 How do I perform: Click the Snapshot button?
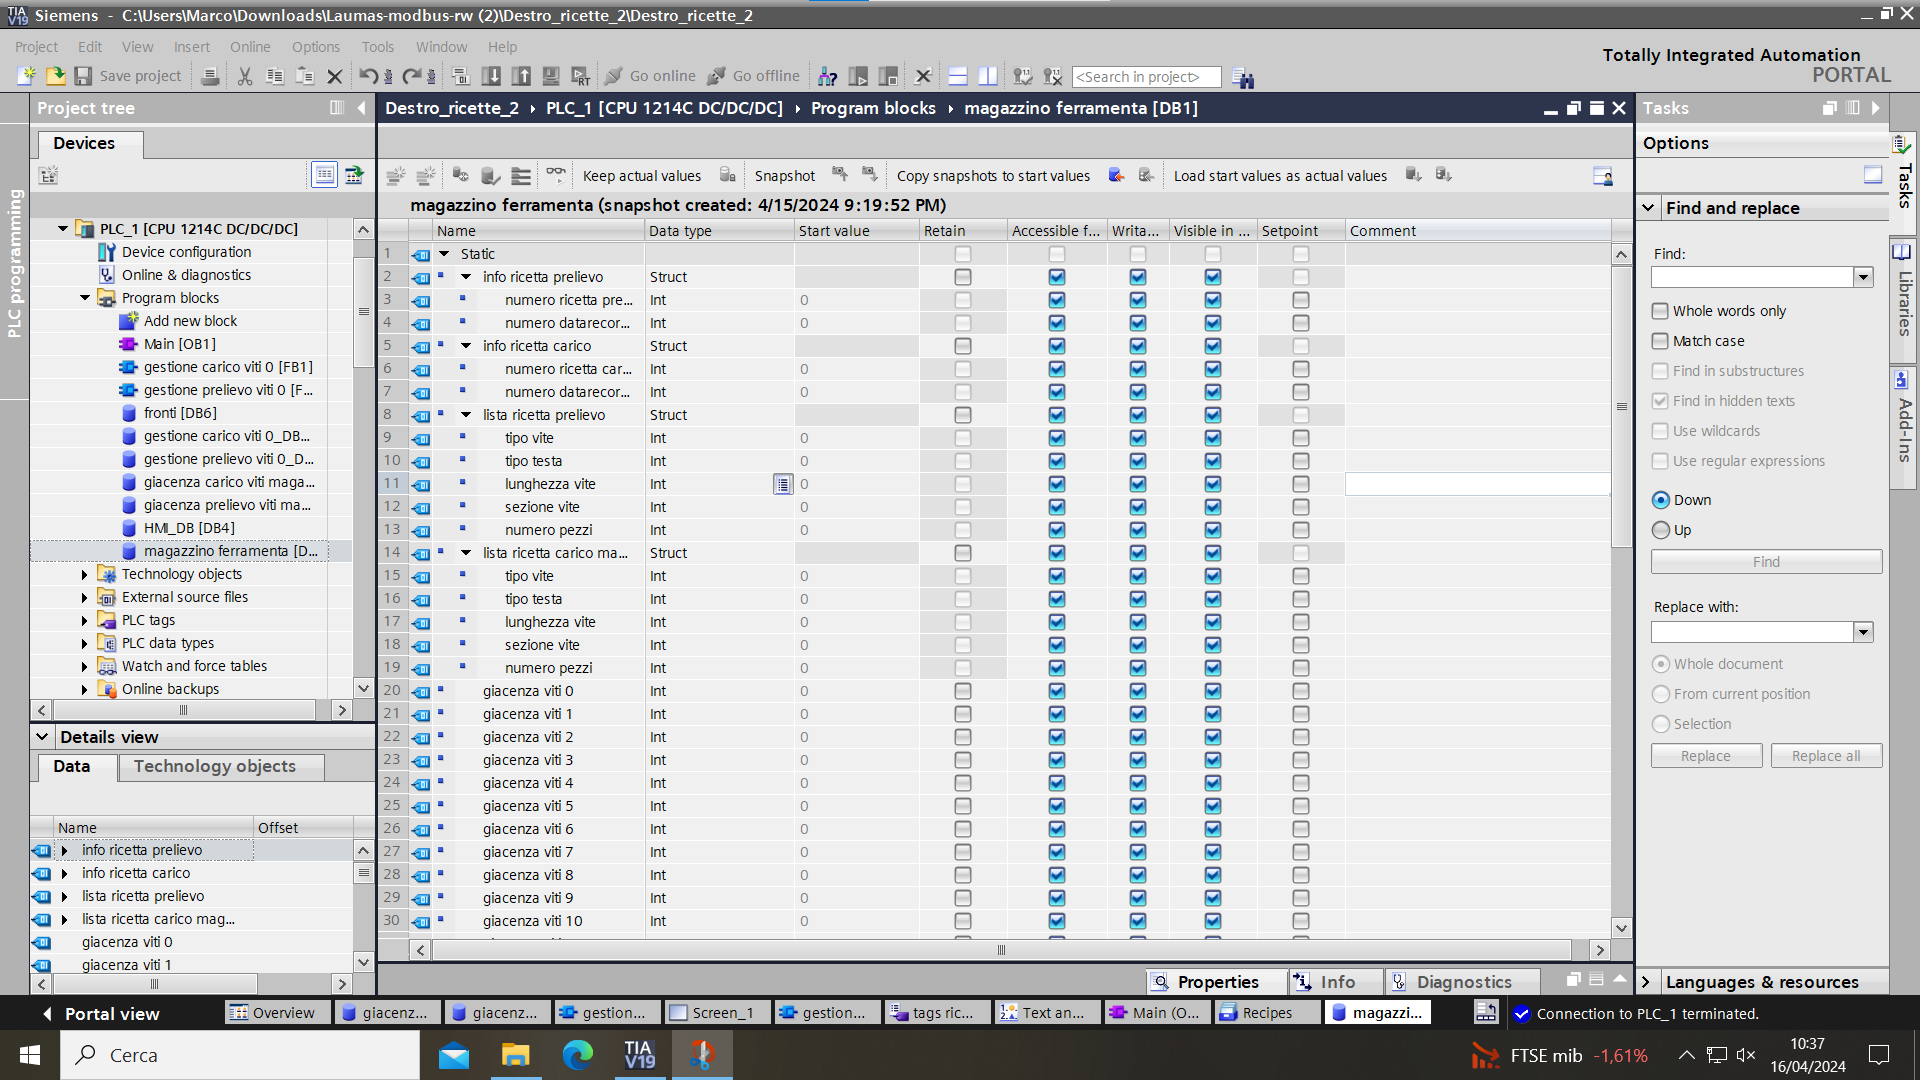(x=784, y=176)
